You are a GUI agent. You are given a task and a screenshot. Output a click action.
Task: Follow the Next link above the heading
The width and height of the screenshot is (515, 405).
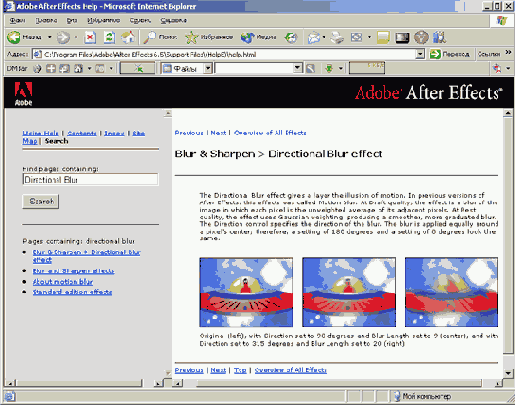218,133
